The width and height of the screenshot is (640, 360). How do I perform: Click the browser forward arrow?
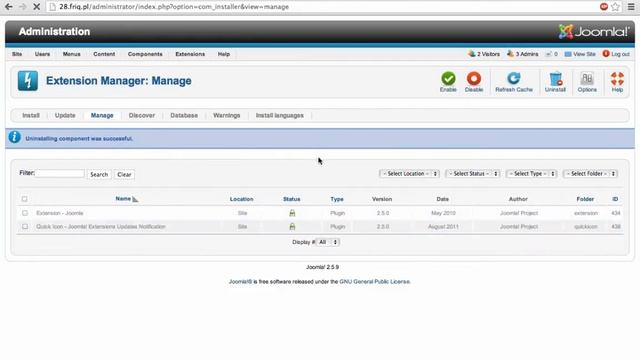point(23,7)
